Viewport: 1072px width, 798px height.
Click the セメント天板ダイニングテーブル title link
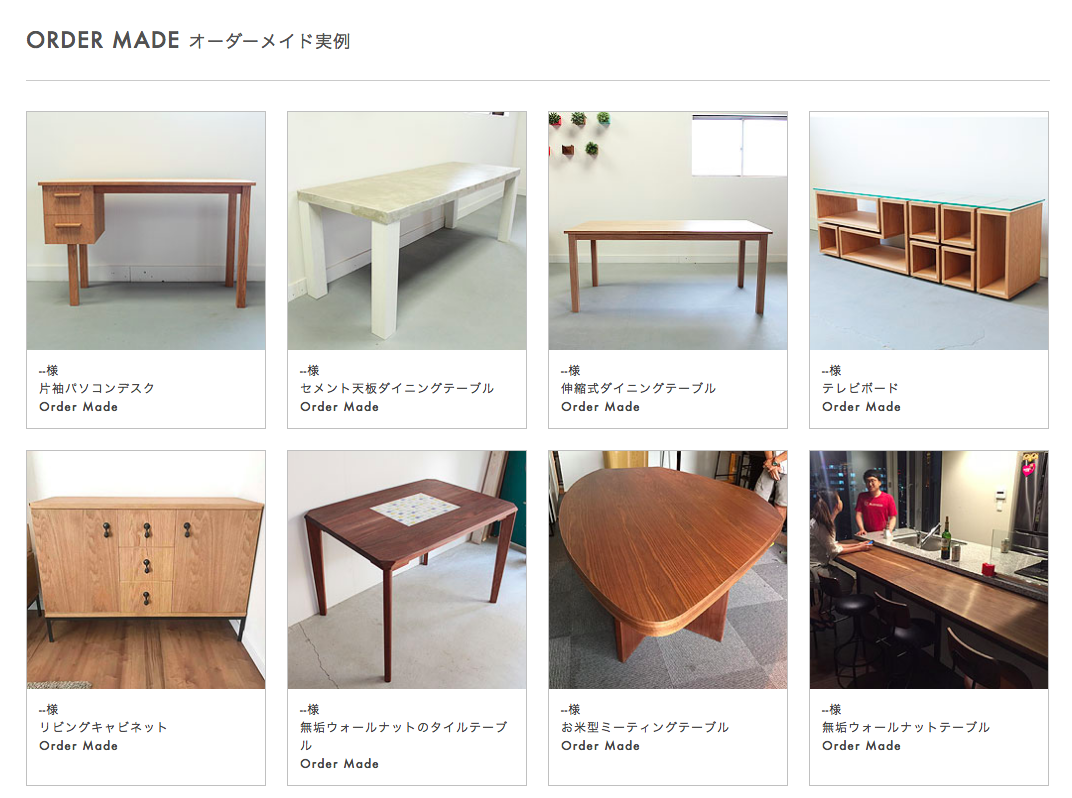click(397, 388)
